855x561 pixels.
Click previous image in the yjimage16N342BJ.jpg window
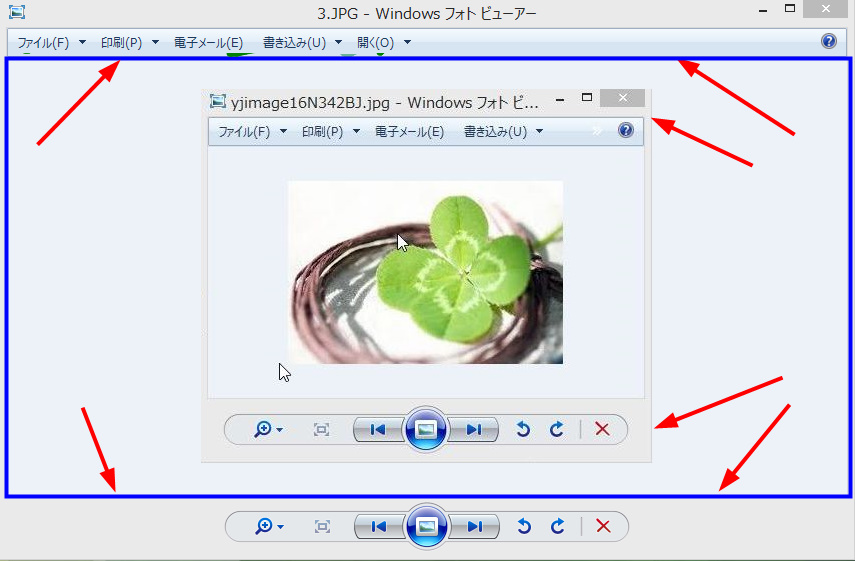[x=378, y=430]
